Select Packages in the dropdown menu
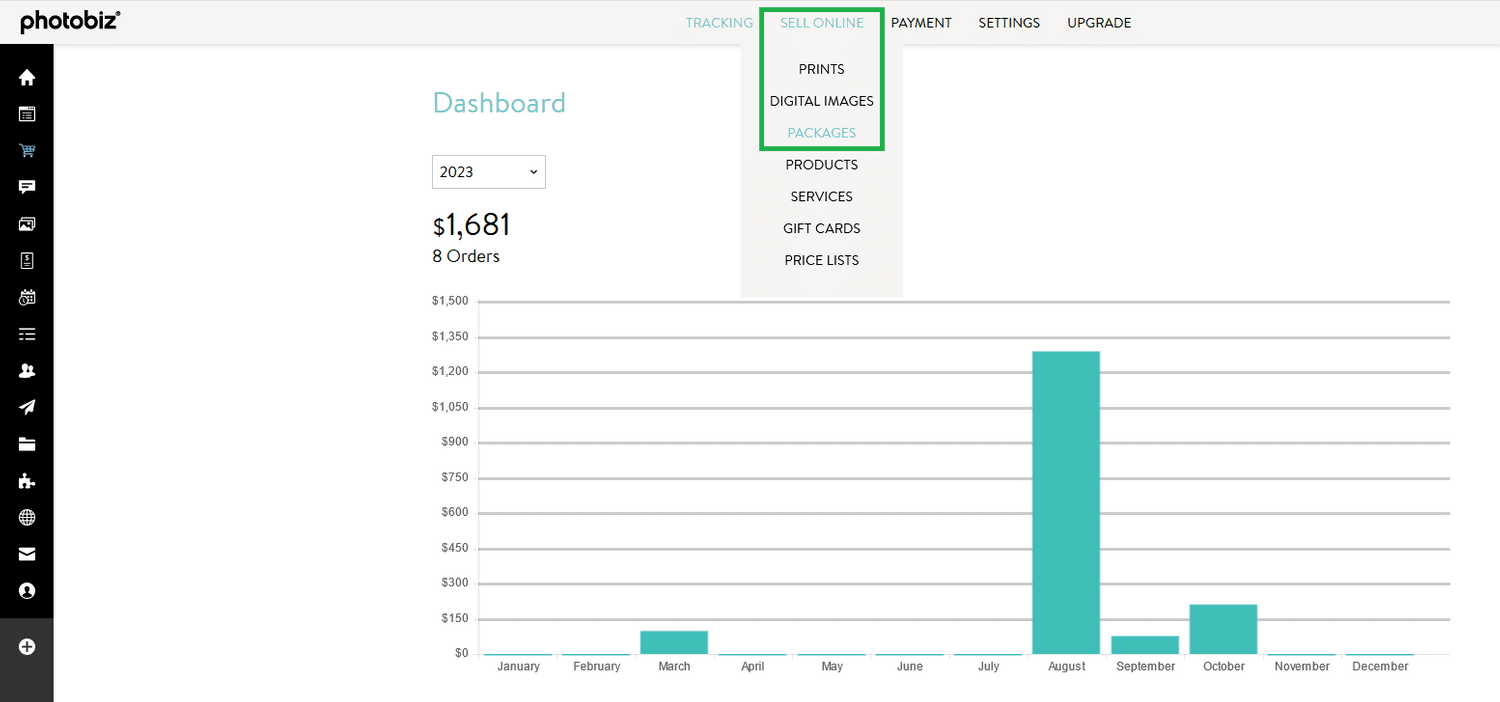 [821, 133]
